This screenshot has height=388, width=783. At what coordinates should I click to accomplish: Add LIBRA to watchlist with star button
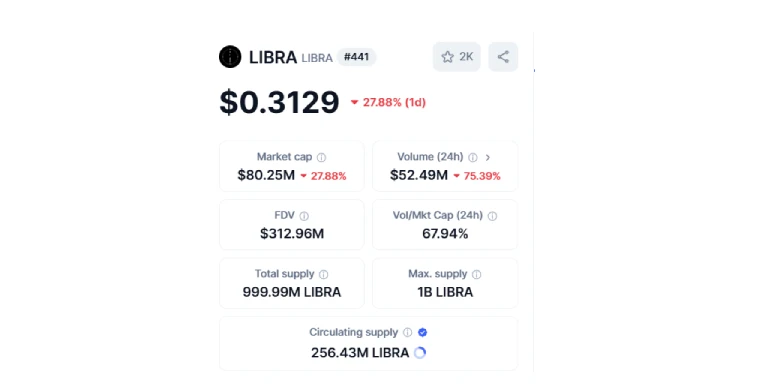pos(457,57)
